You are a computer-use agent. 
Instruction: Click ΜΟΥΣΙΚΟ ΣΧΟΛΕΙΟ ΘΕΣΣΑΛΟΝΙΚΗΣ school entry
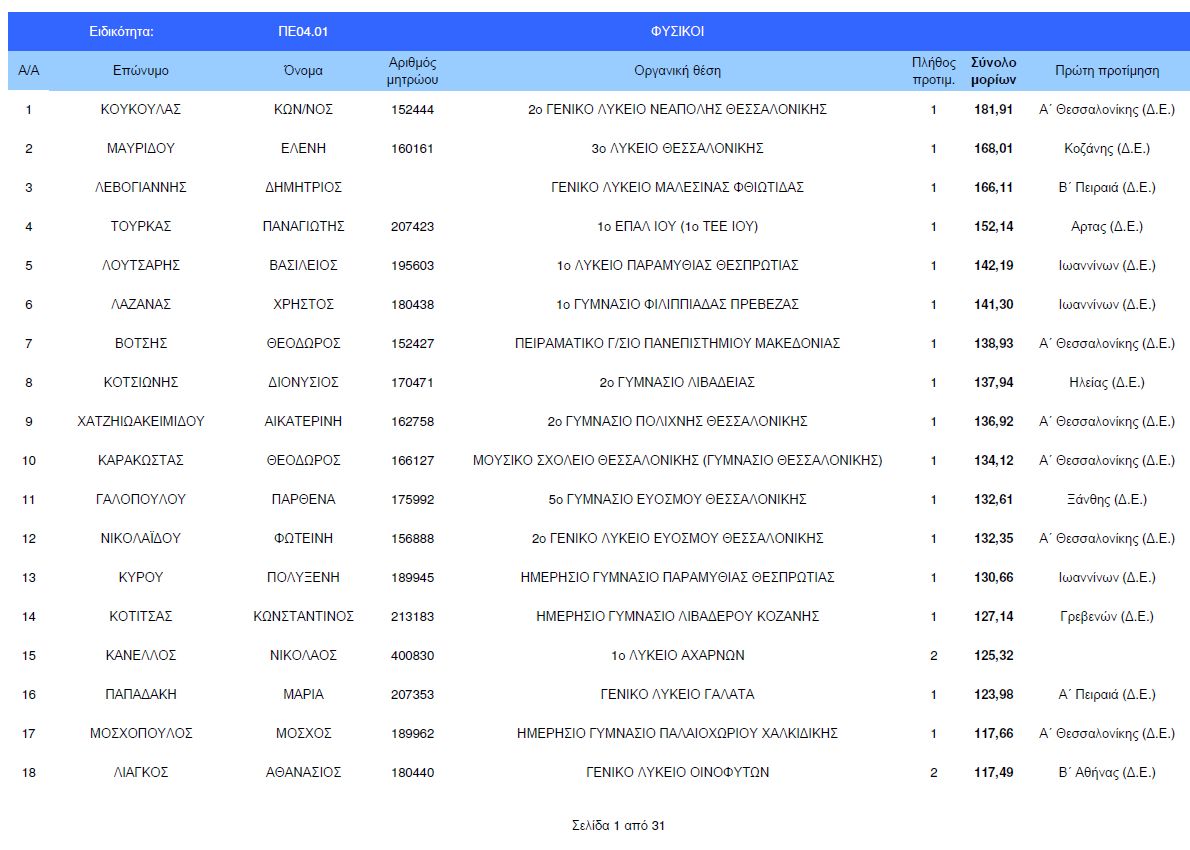click(x=677, y=460)
